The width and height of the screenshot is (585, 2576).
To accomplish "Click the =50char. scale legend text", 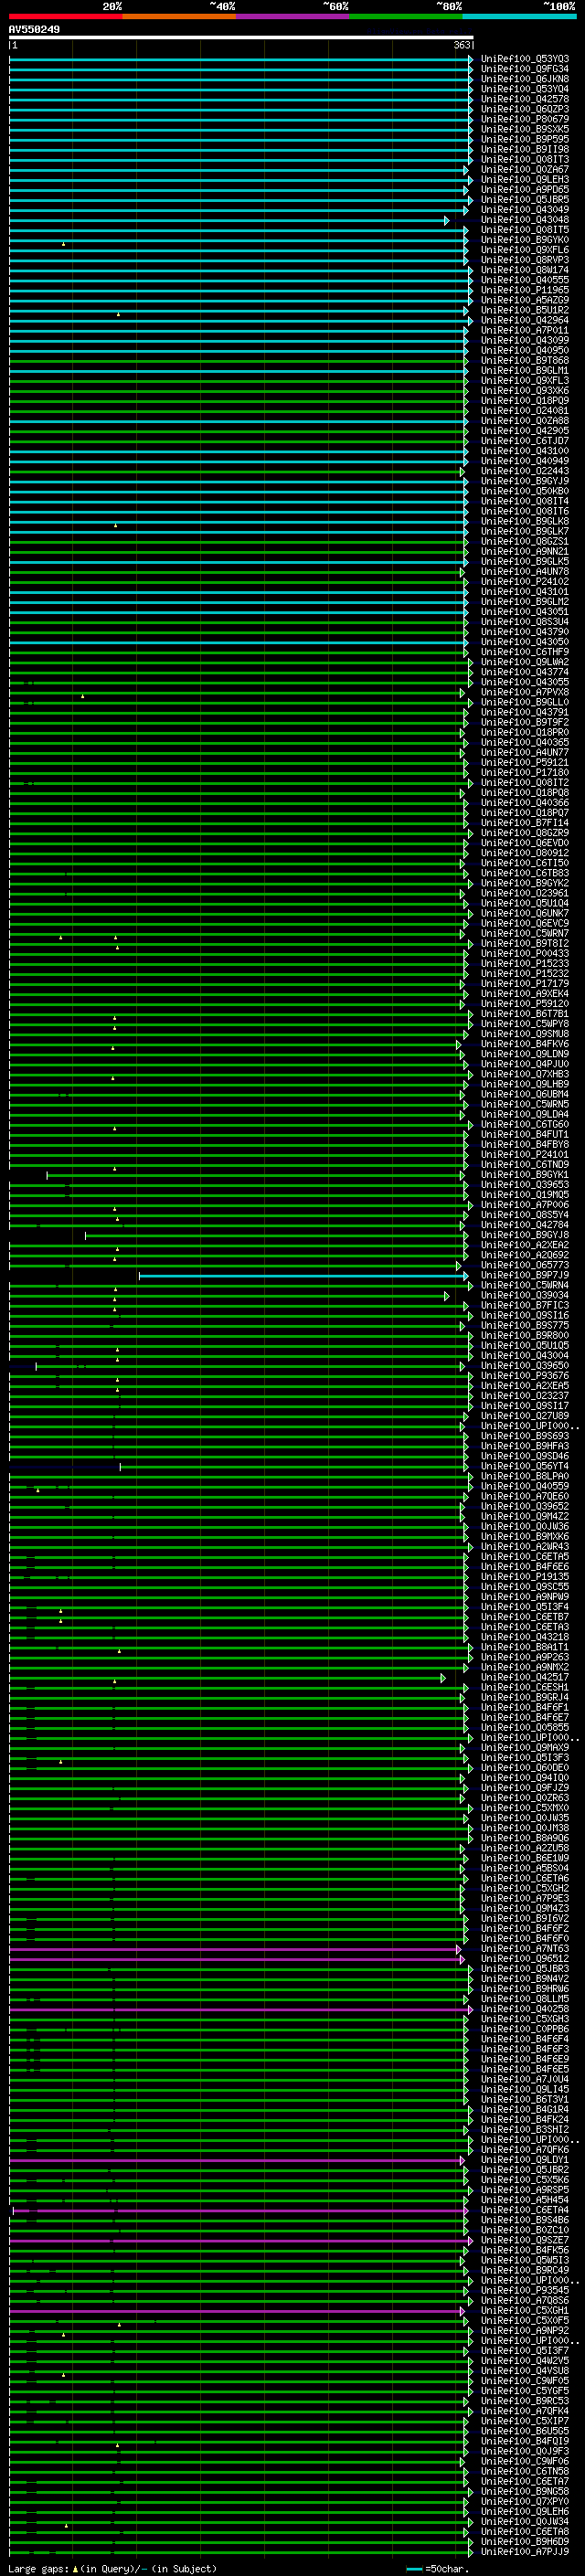I will pos(447,2569).
